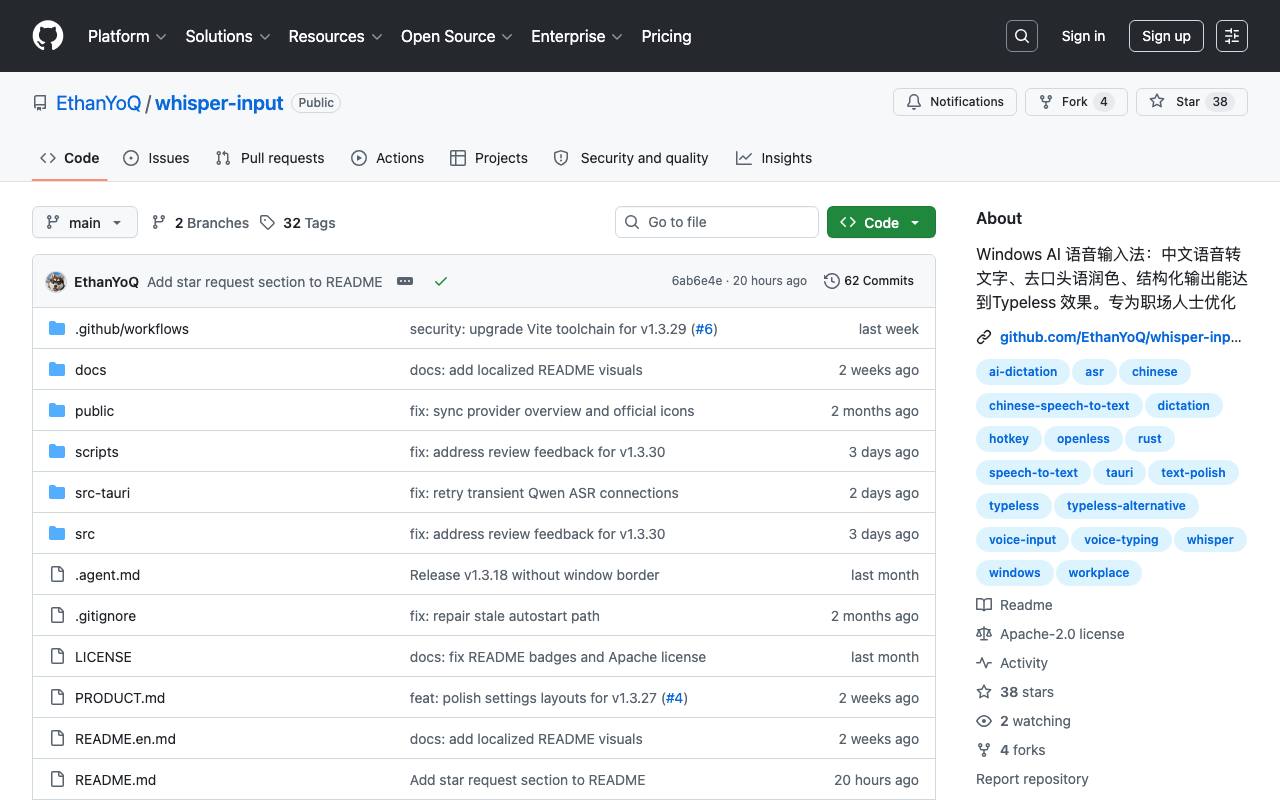Select the typeless-alternative topic tag
The width and height of the screenshot is (1280, 800).
point(1126,506)
